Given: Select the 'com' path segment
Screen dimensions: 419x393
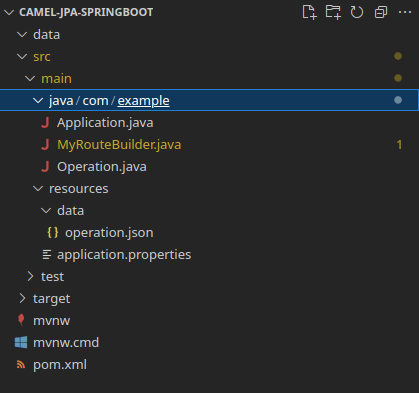Looking at the screenshot, I should pos(95,101).
